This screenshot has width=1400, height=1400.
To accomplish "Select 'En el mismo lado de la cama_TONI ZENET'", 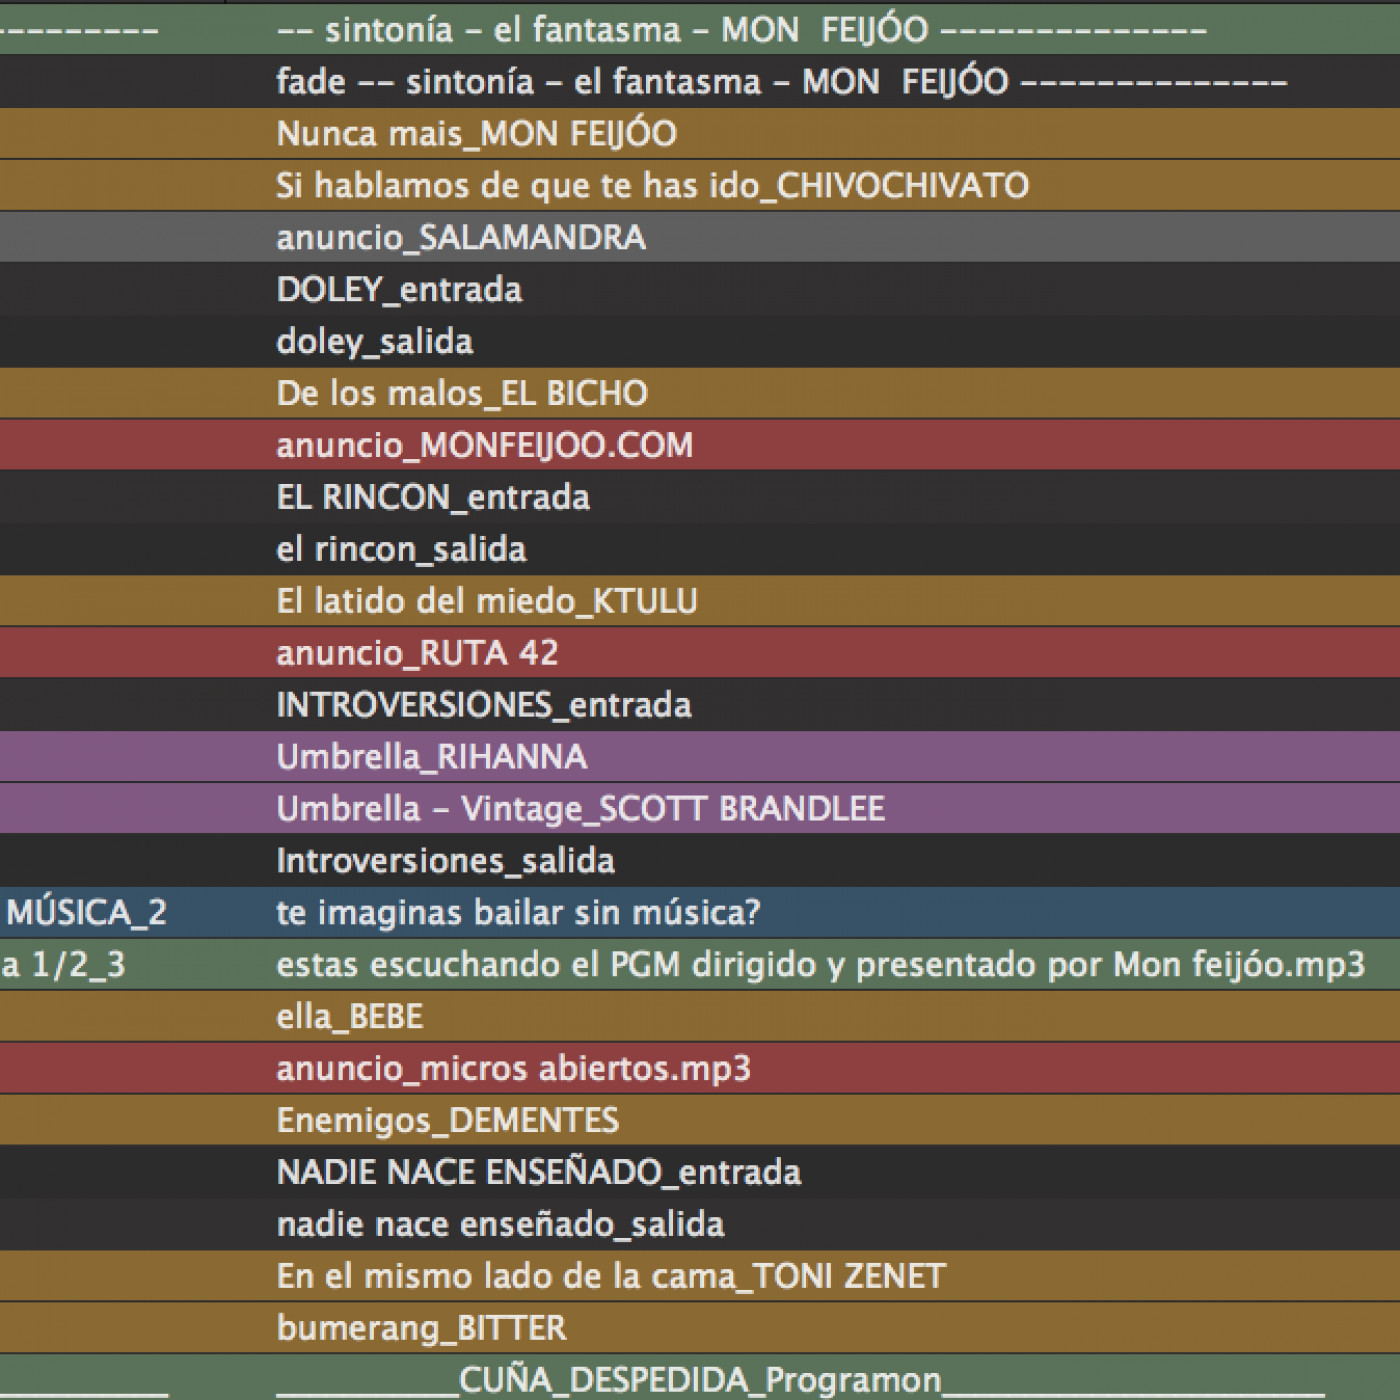I will coord(611,1277).
